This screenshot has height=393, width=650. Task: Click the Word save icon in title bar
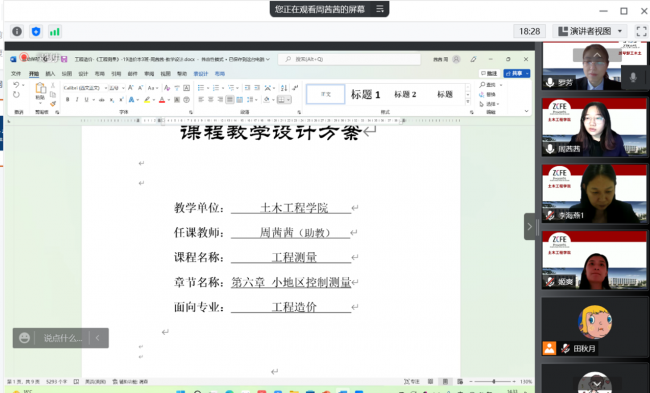click(x=64, y=59)
